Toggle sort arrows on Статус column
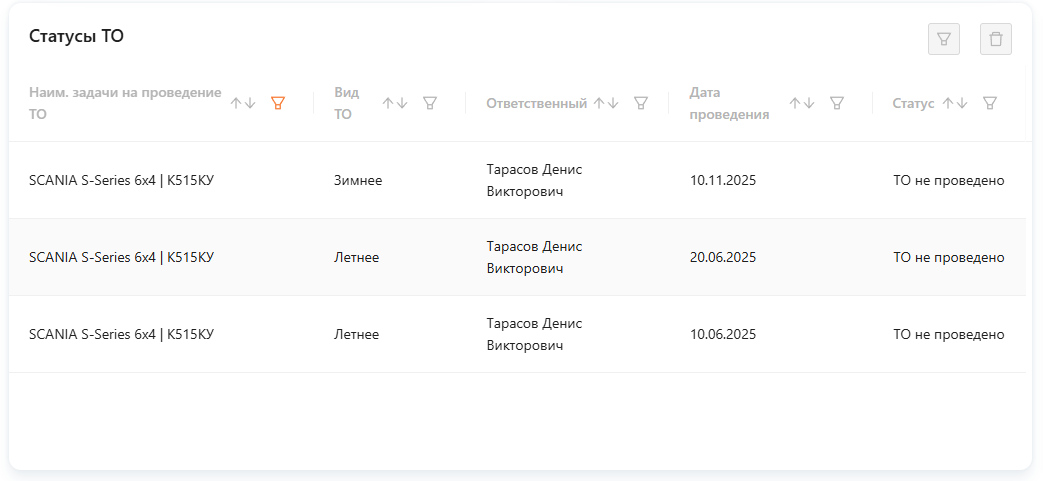1043x481 pixels. coord(955,103)
